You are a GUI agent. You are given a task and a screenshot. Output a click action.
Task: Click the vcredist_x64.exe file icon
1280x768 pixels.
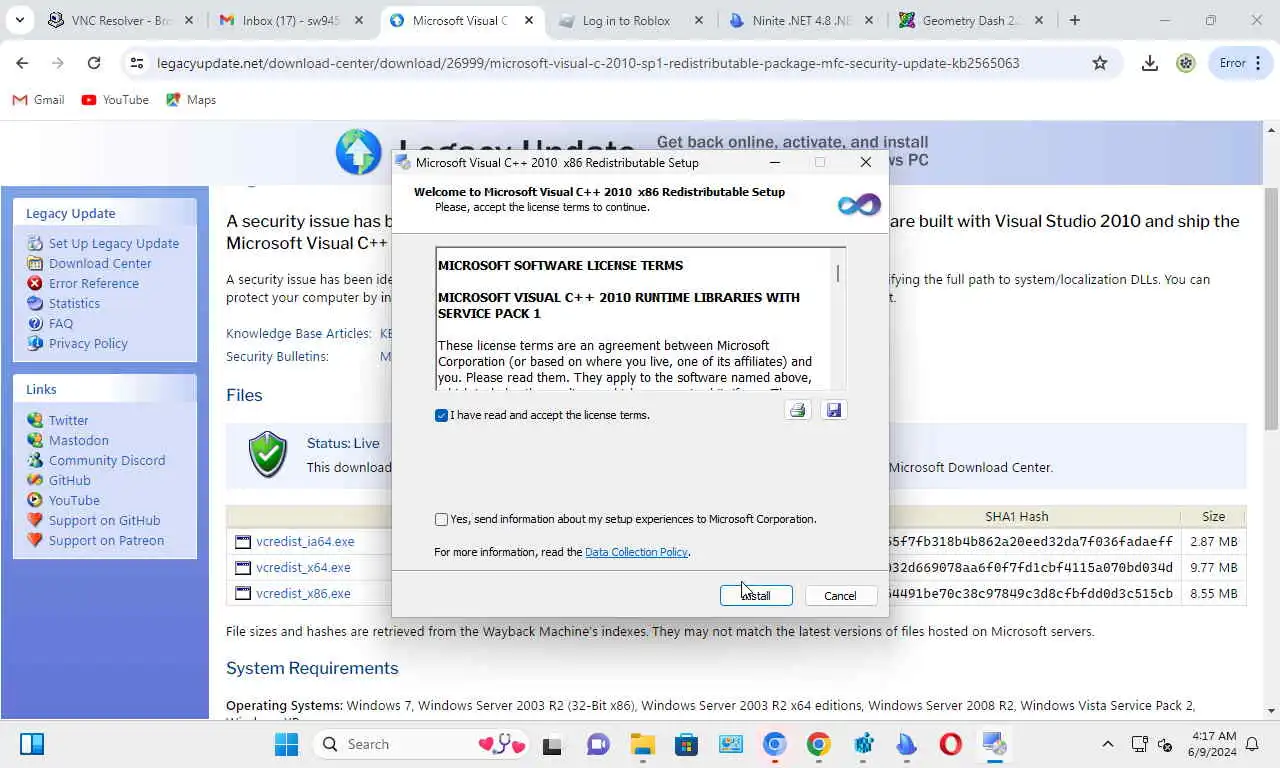pos(242,567)
